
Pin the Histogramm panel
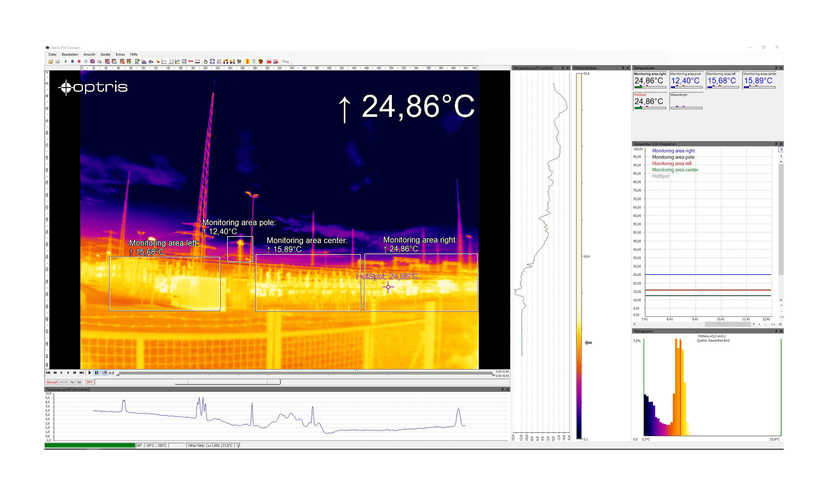[x=776, y=331]
